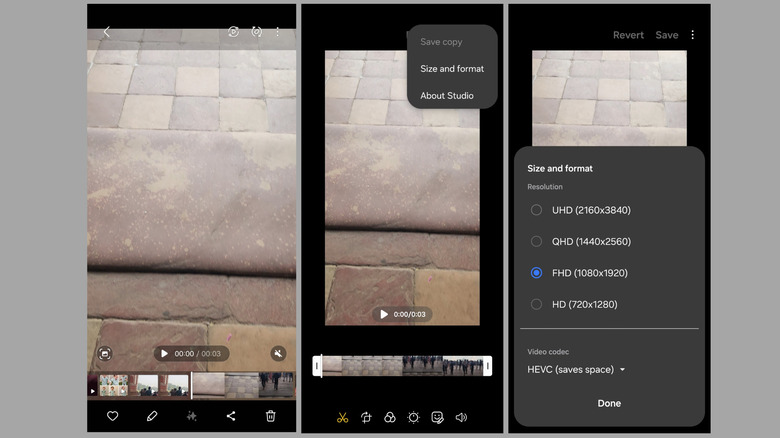Go back using the left arrow in gallery
The height and width of the screenshot is (438, 780).
pyautogui.click(x=106, y=32)
